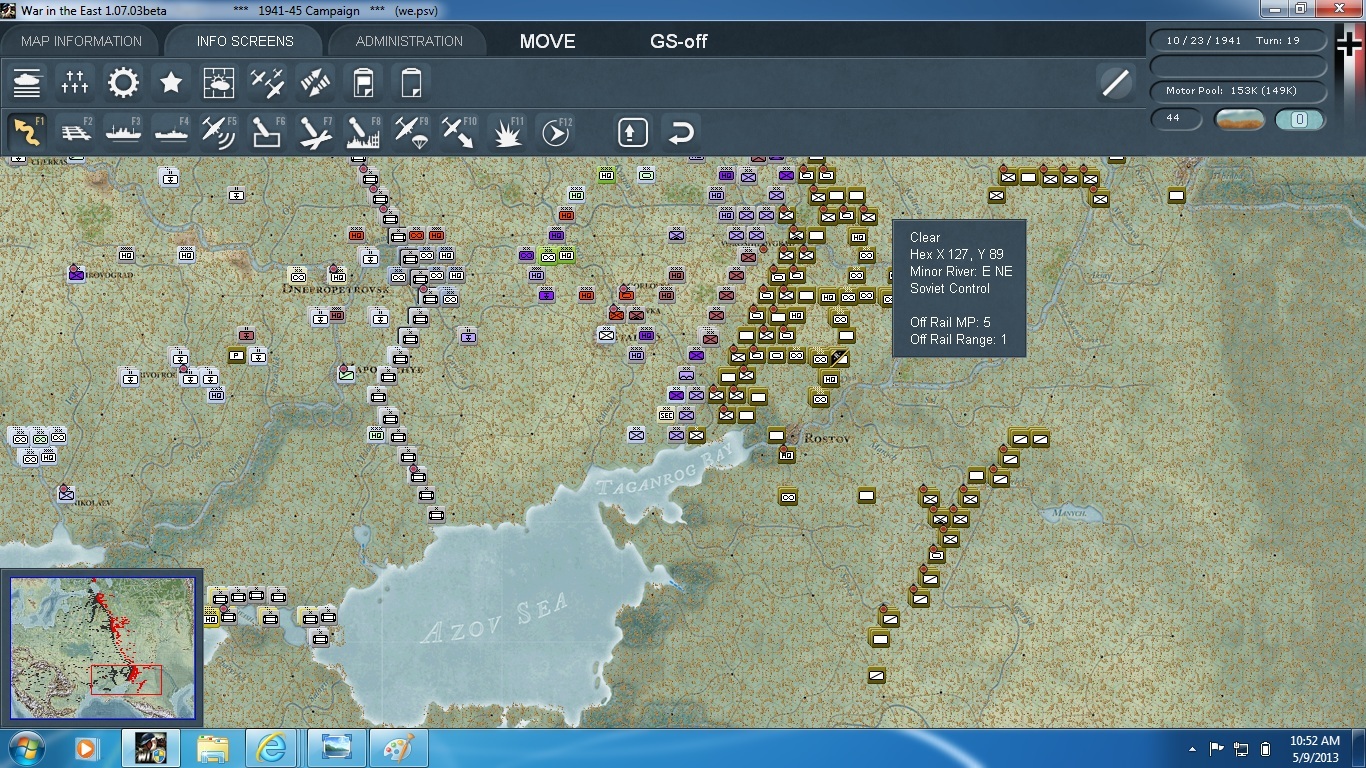Switch to the INFO SCREENS tab

(245, 41)
